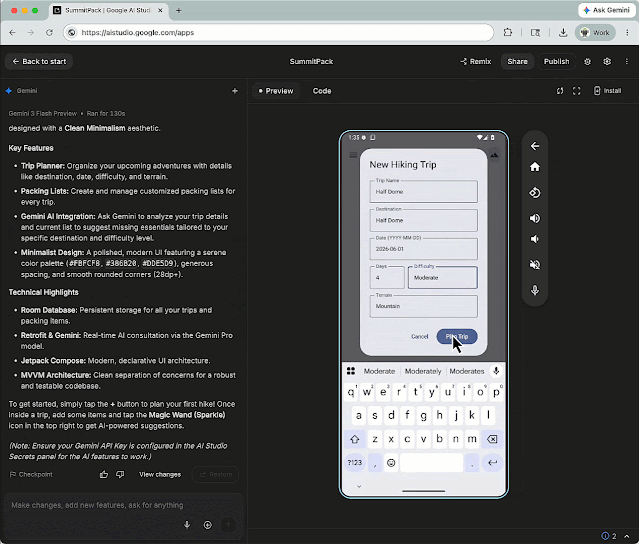Click the Share button
Viewport: 639px width, 544px height.
(x=517, y=62)
